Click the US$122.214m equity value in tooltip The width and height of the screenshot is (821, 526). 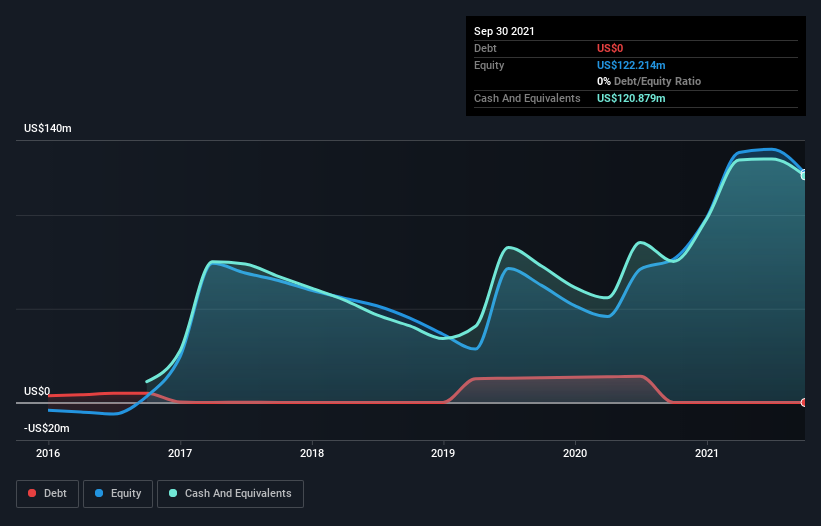point(631,65)
